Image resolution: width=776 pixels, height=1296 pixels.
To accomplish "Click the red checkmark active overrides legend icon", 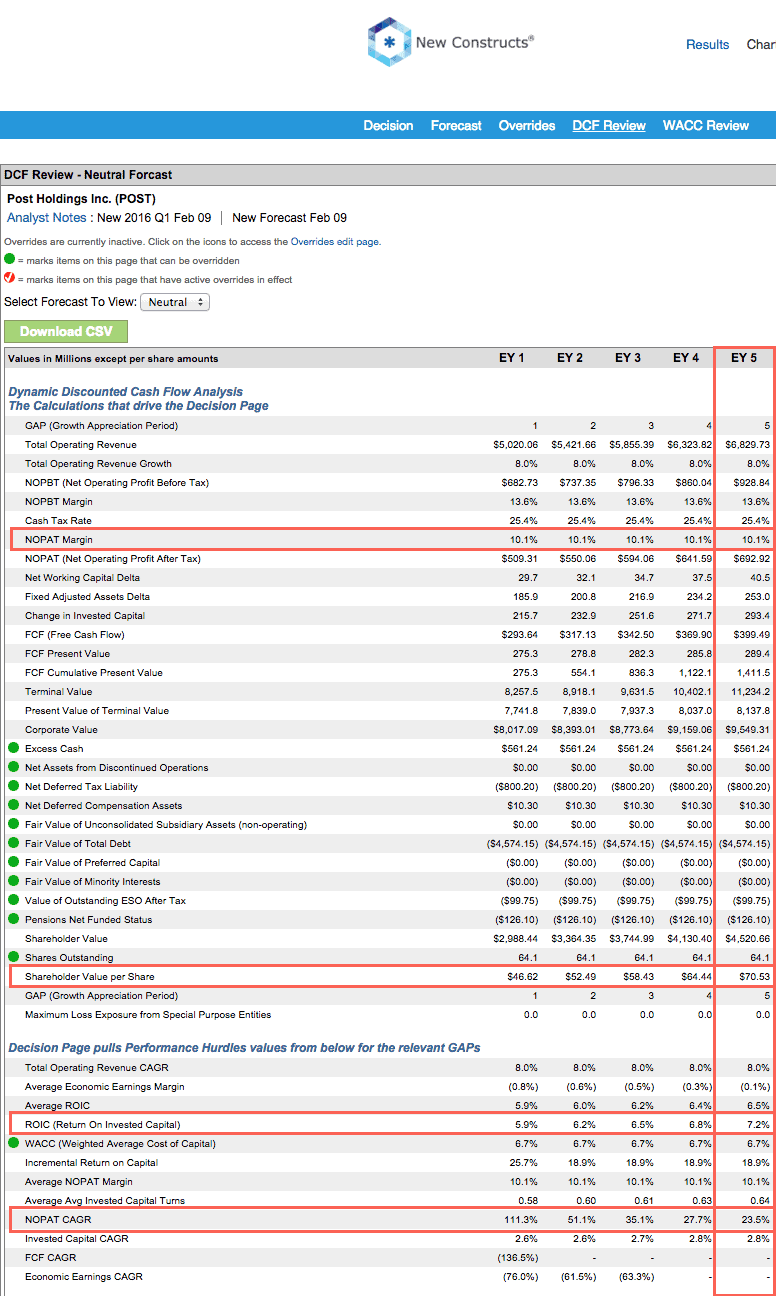I will [x=10, y=279].
